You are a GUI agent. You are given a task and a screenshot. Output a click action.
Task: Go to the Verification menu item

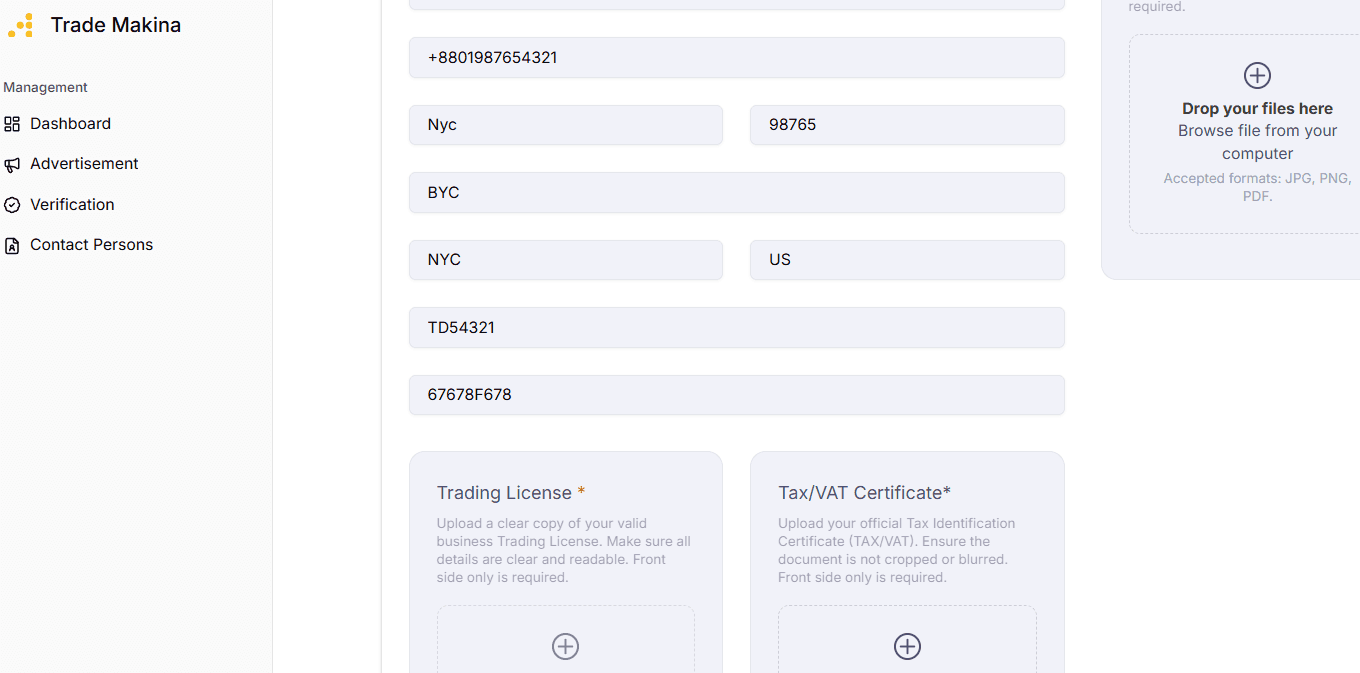tap(72, 205)
